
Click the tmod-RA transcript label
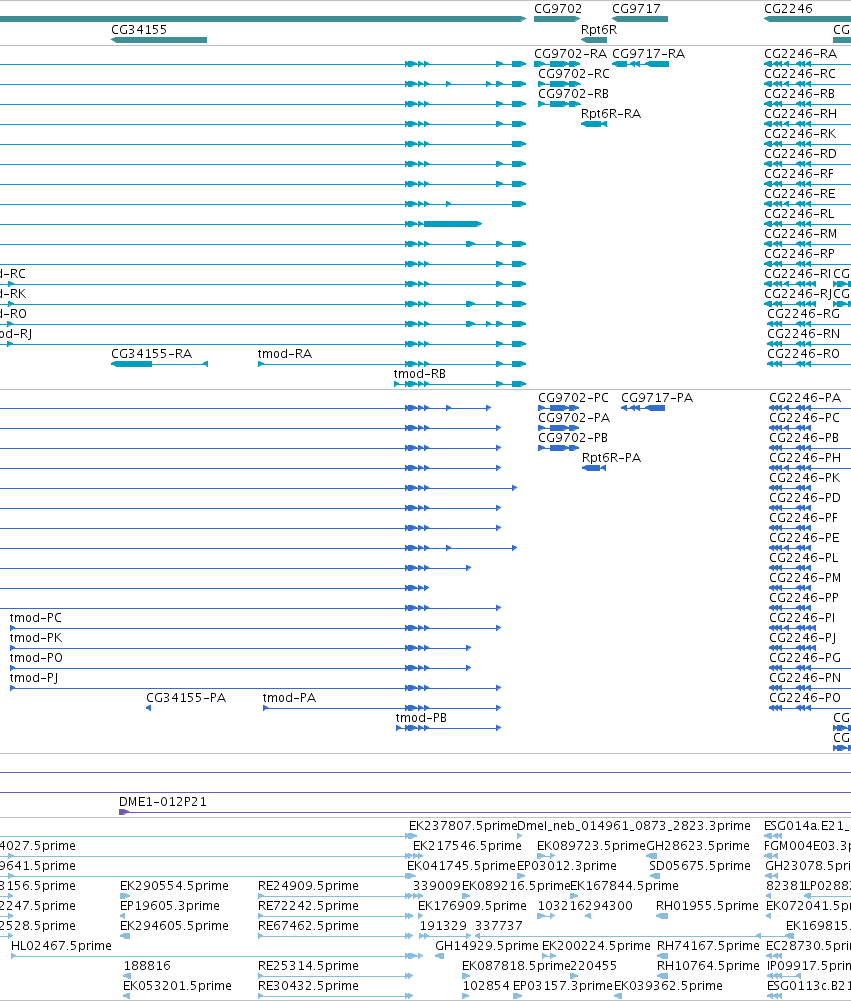285,354
